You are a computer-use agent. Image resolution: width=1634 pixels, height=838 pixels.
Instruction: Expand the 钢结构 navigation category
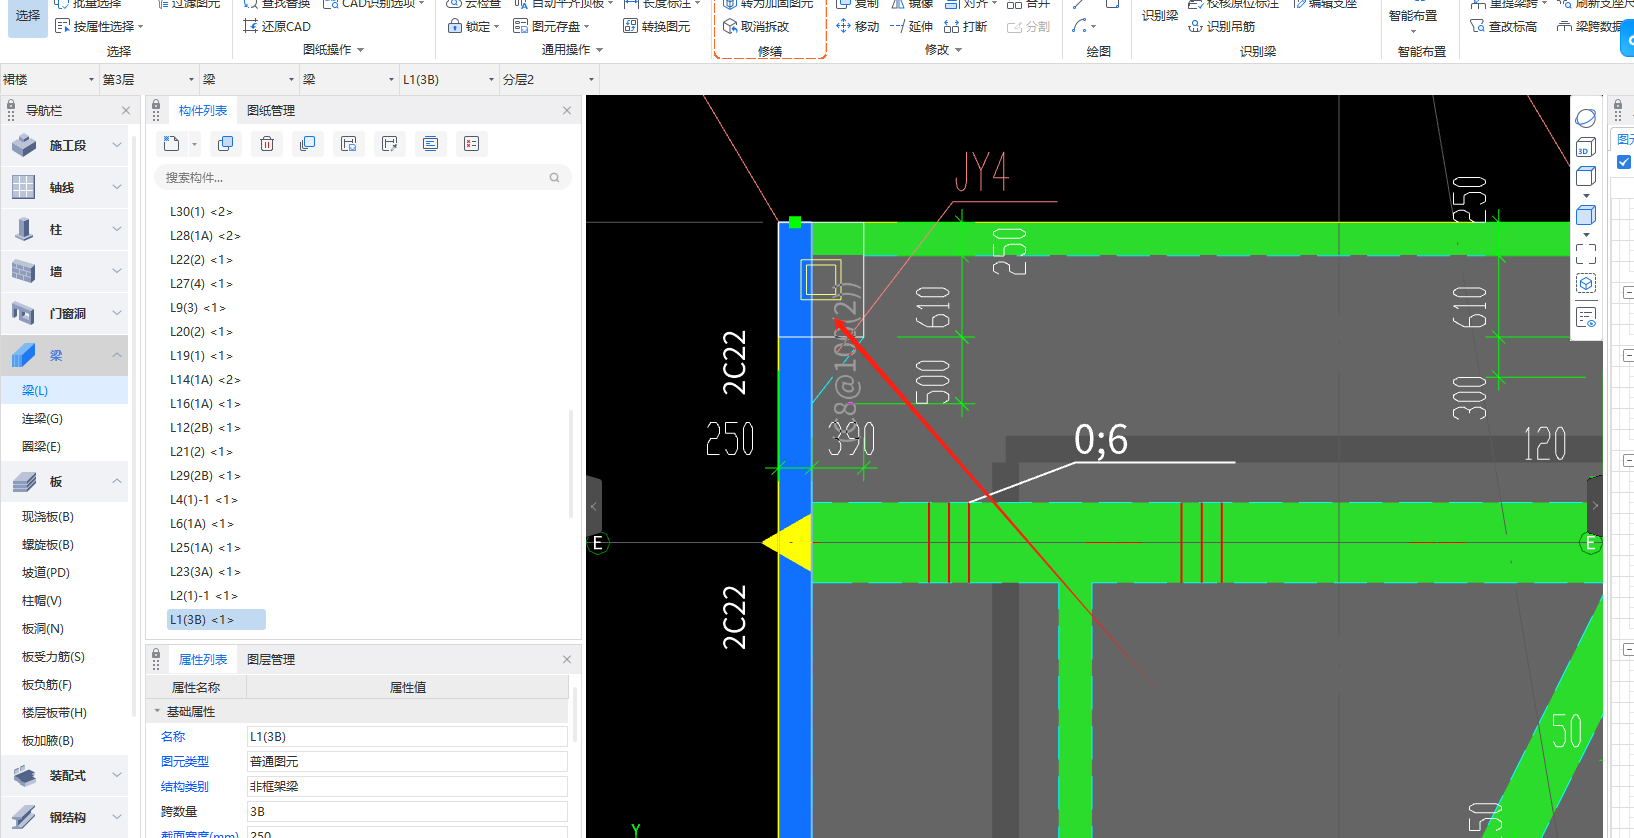point(64,818)
